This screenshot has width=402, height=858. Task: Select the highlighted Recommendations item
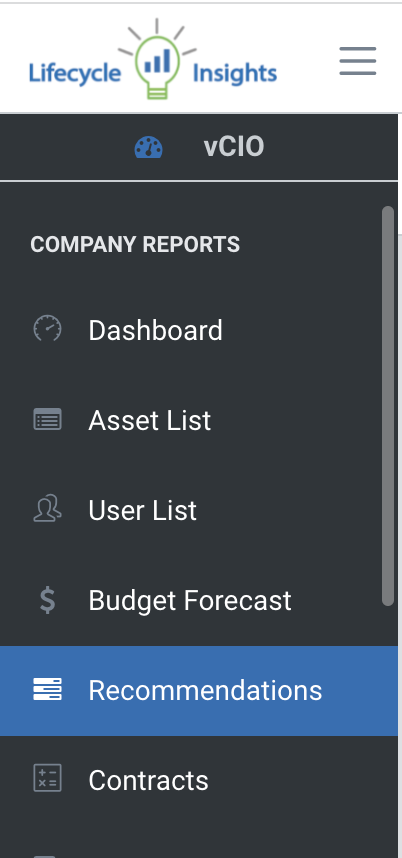[199, 691]
